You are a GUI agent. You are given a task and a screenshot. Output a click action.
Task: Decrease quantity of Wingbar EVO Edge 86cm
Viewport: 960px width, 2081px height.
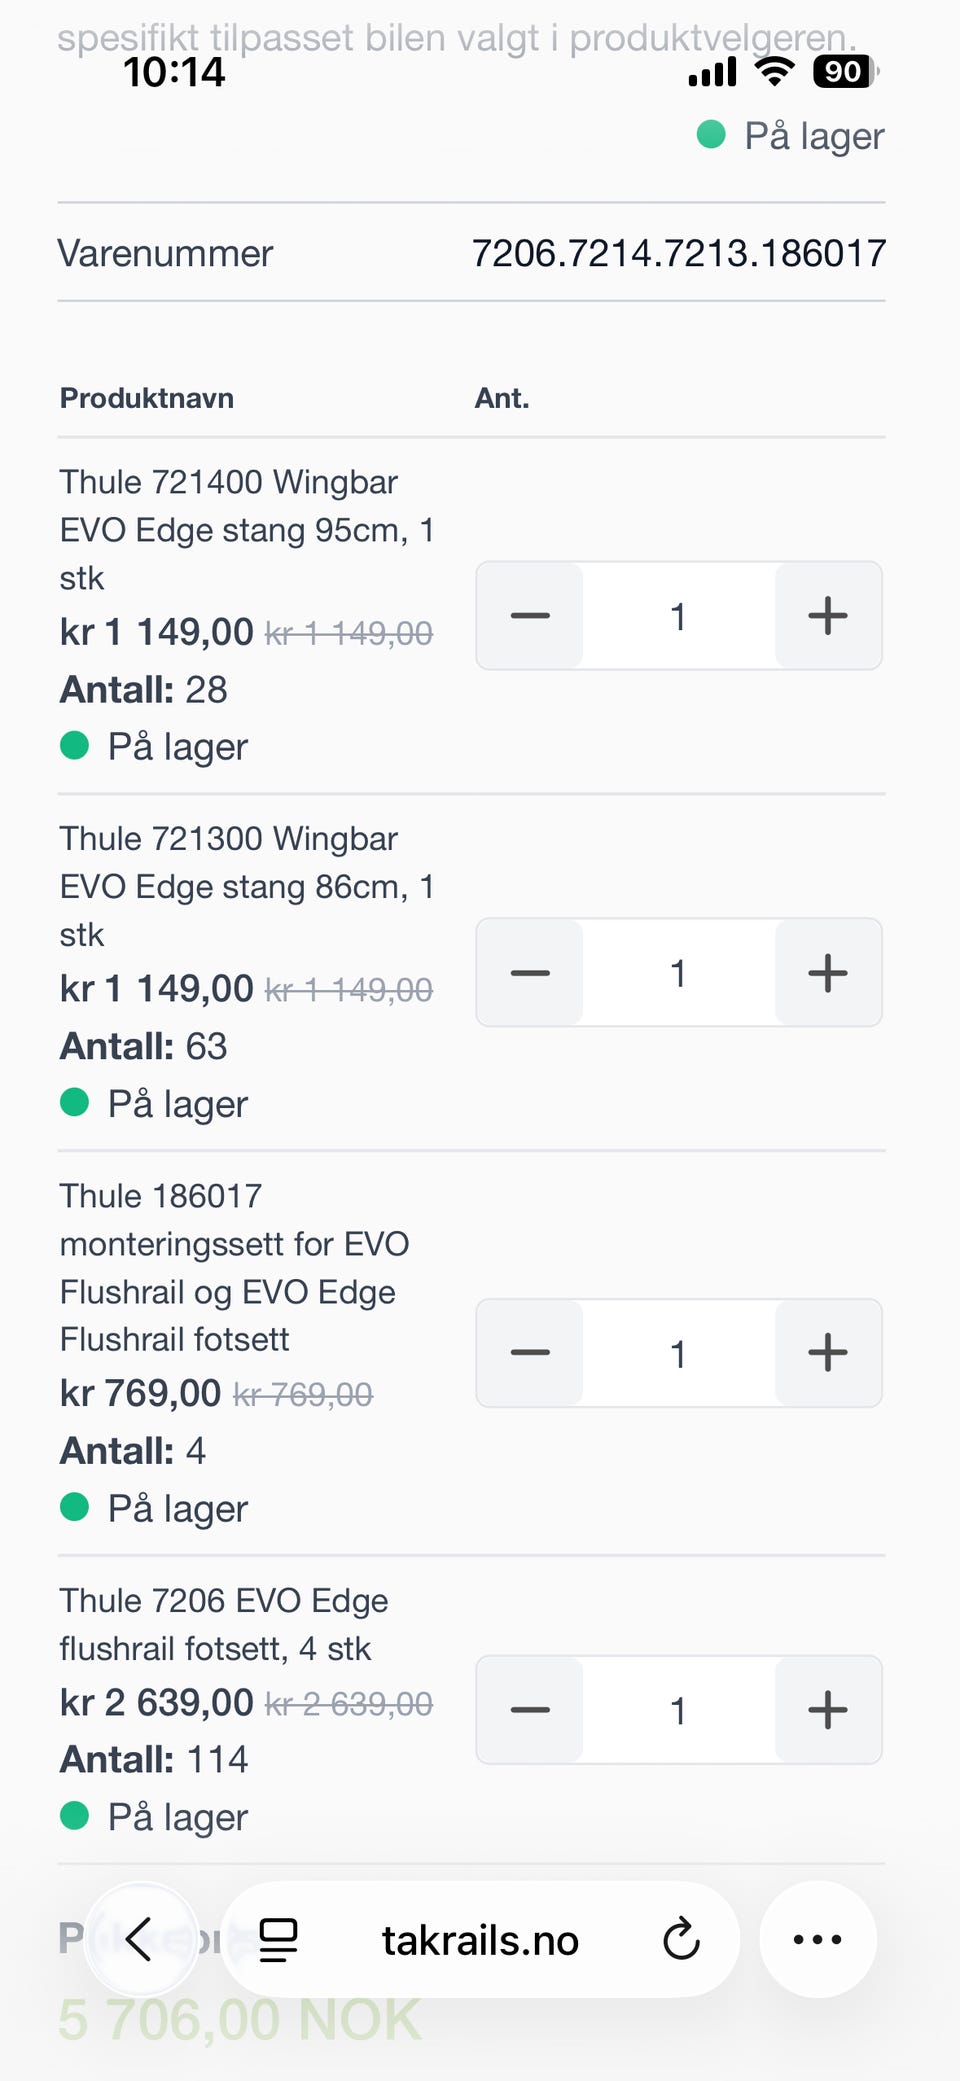(530, 973)
